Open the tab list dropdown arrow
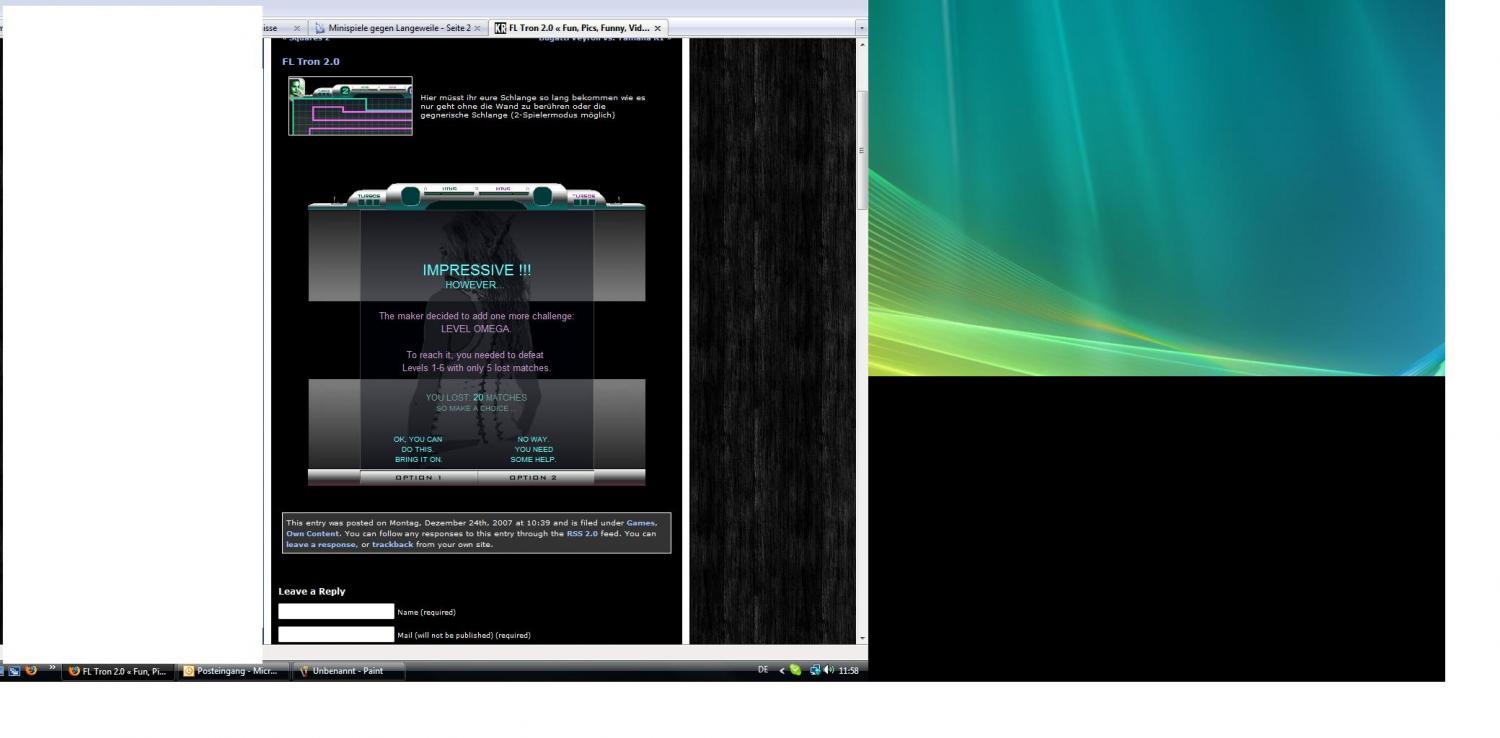The image size is (1500, 738). pos(862,28)
